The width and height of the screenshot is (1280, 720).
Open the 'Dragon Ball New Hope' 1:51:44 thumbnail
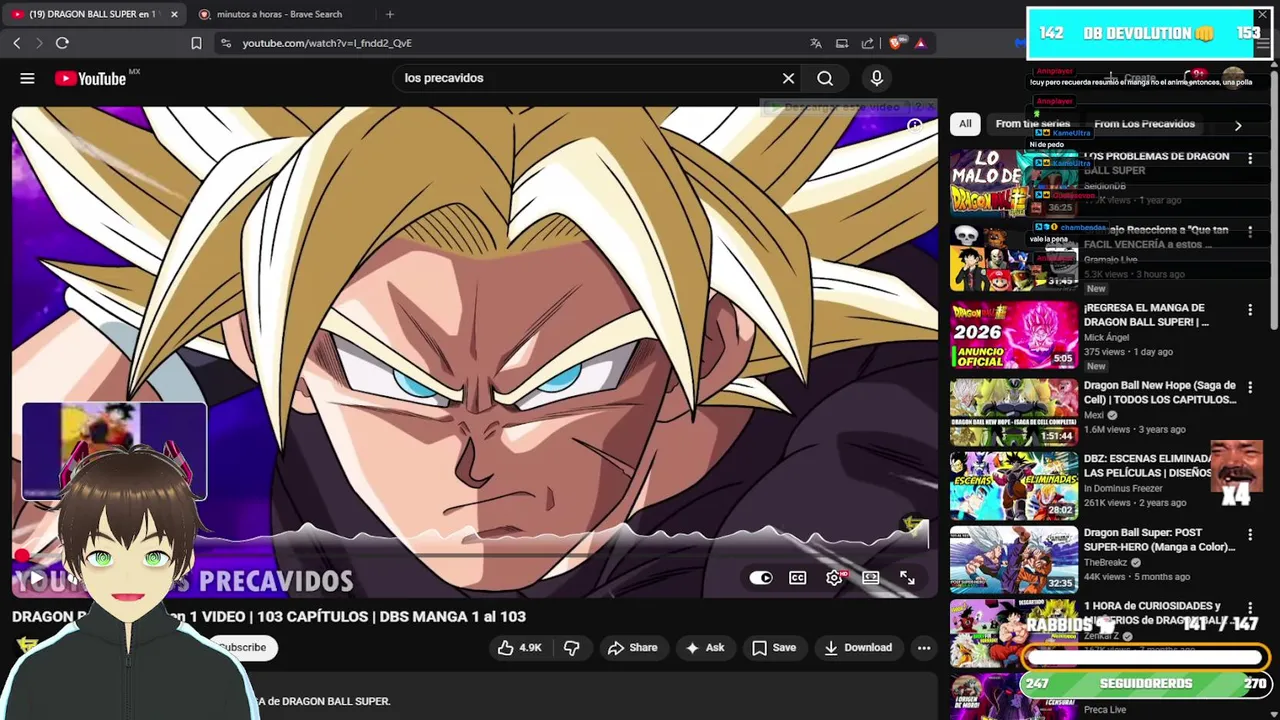[1014, 412]
